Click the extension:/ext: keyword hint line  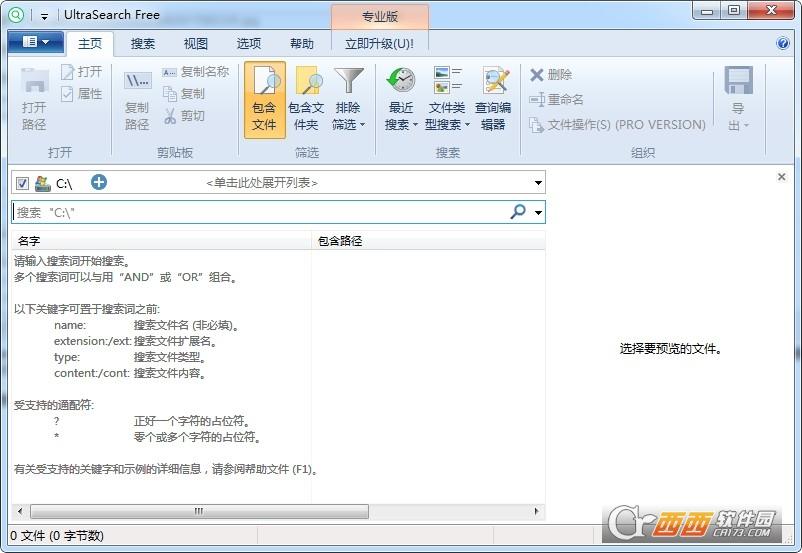(x=136, y=341)
